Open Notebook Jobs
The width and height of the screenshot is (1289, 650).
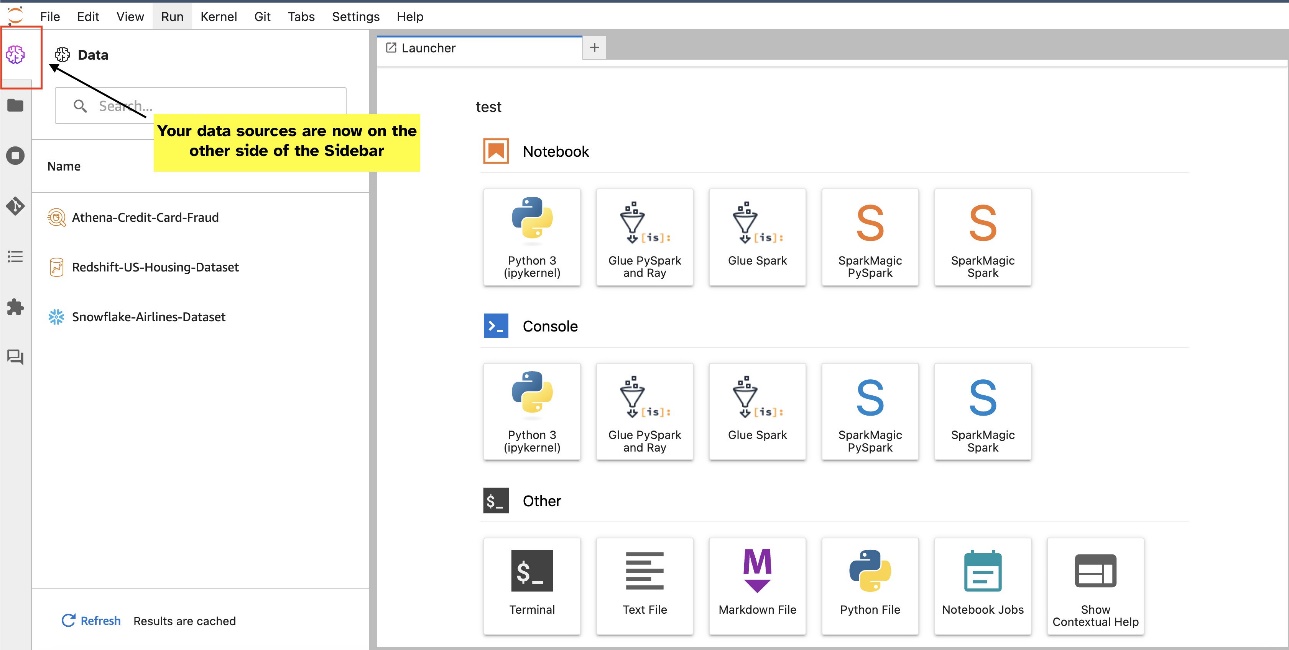(983, 586)
